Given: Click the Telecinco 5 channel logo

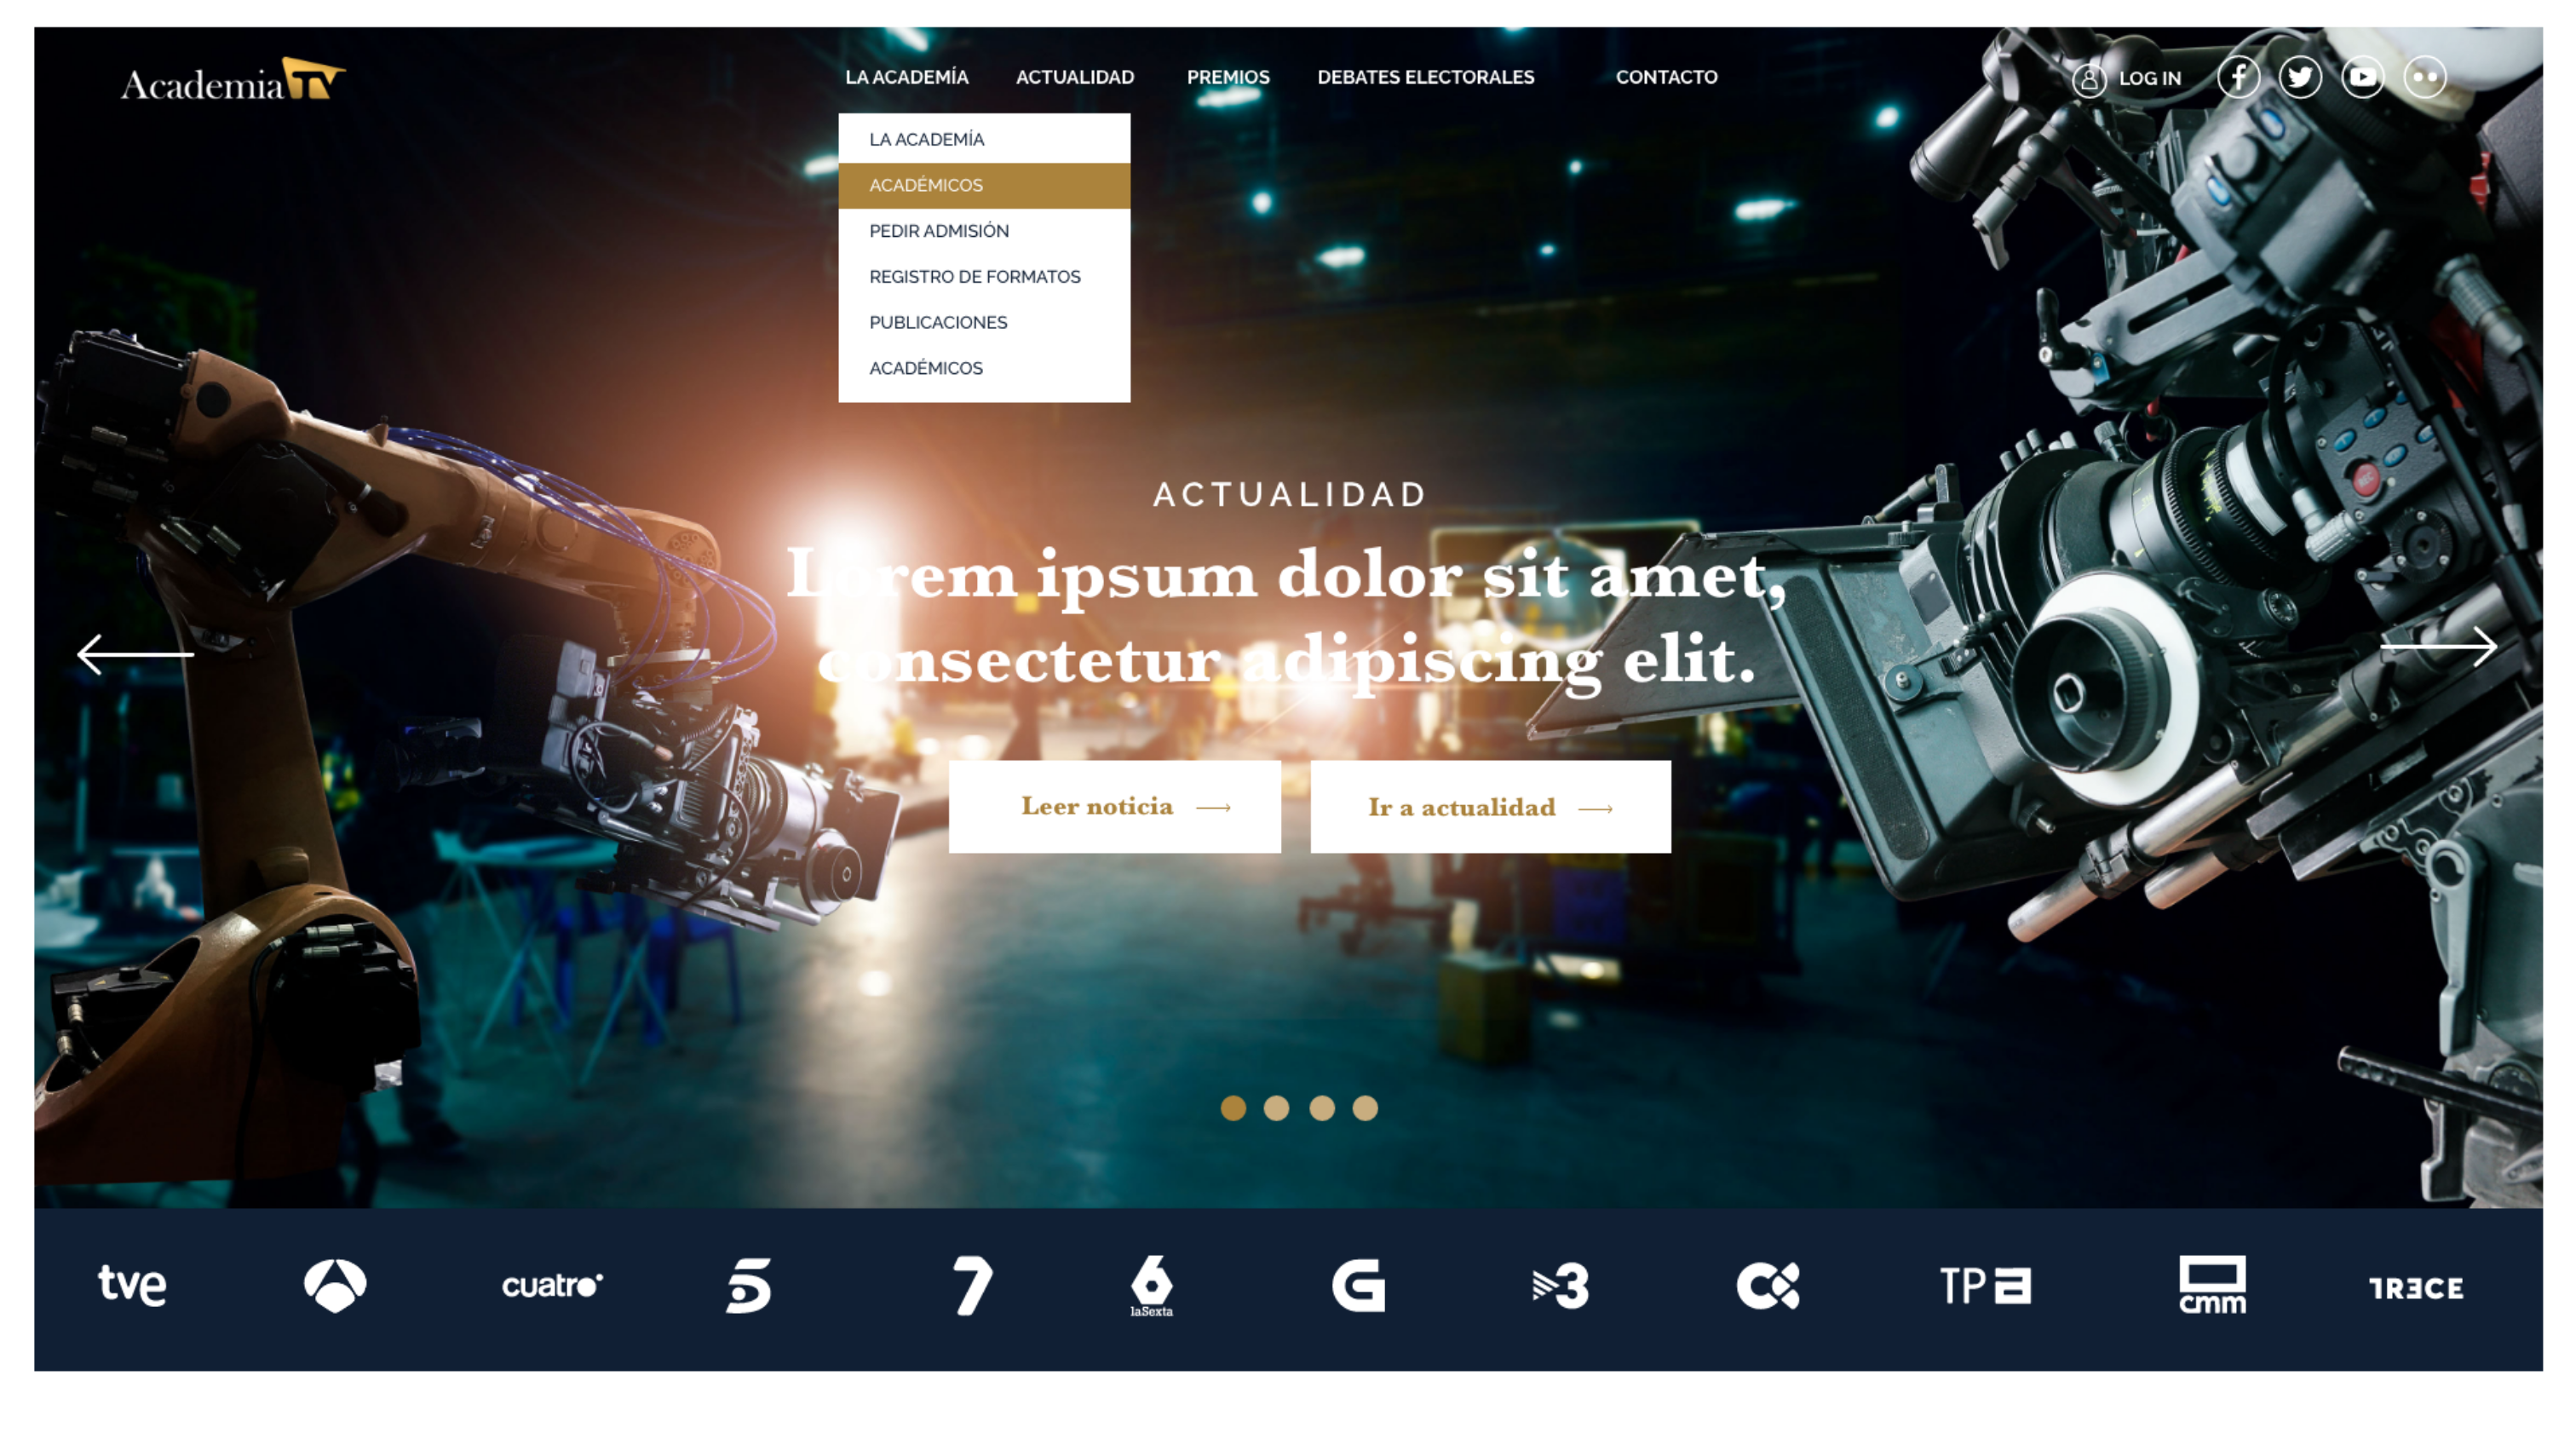Looking at the screenshot, I should (x=748, y=1285).
